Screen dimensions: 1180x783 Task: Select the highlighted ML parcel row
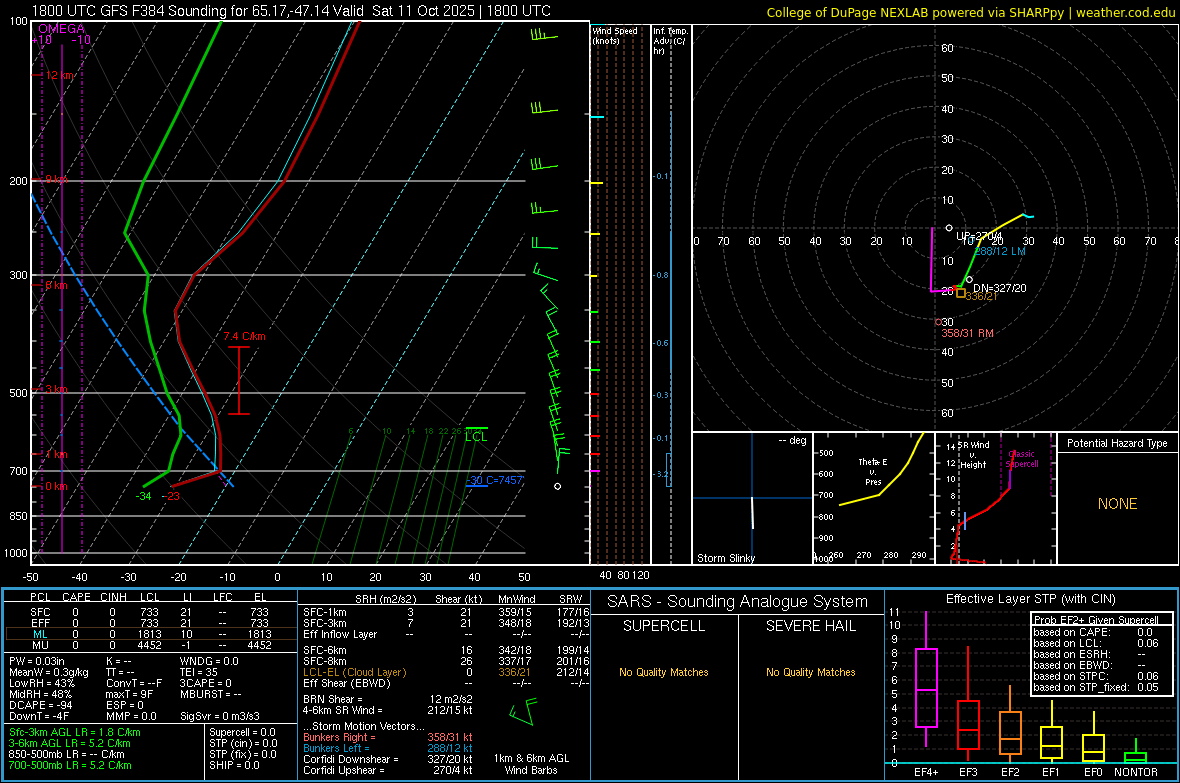[x=151, y=635]
